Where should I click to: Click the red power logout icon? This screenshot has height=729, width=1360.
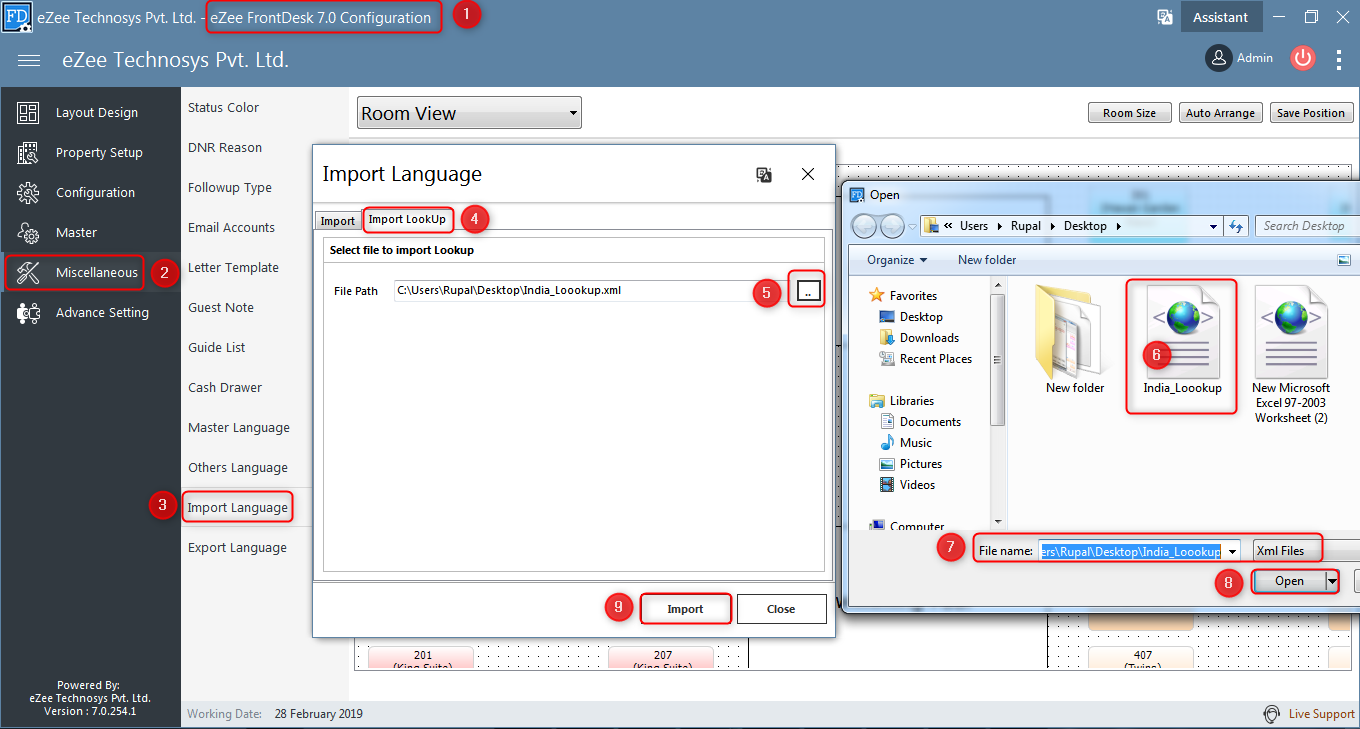1302,58
